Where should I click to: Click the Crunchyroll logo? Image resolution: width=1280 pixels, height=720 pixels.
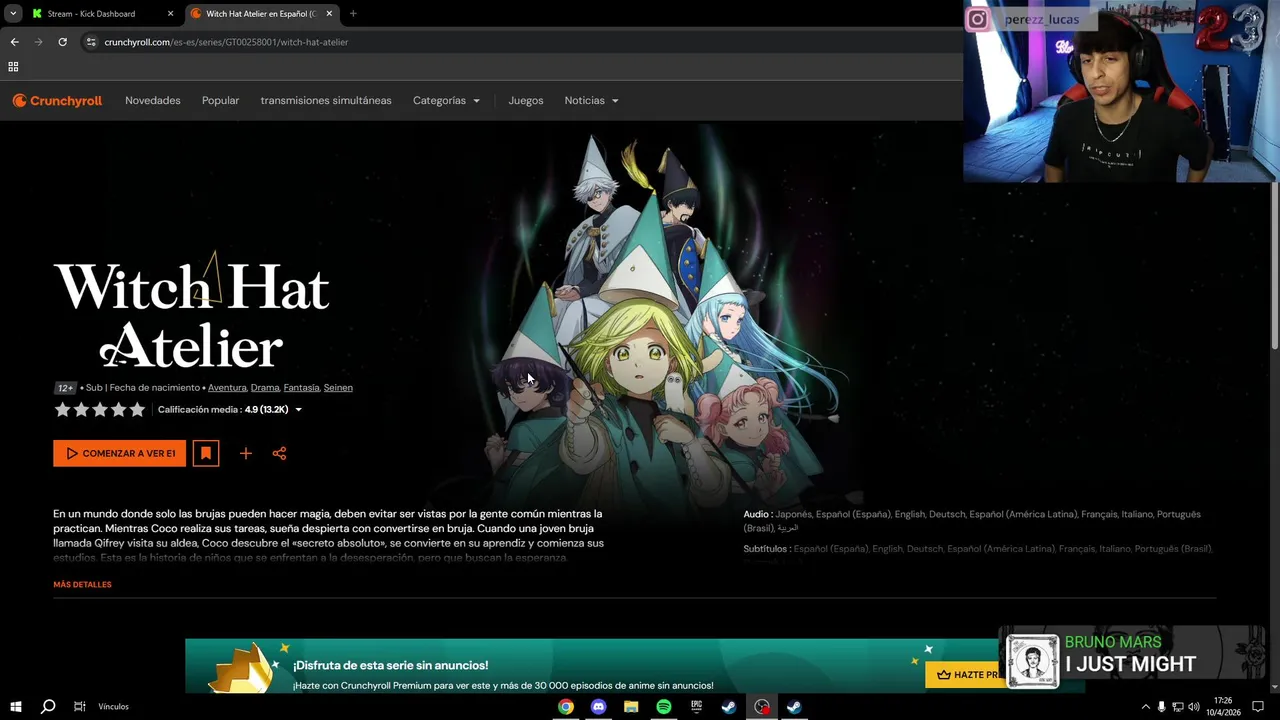[x=57, y=101]
